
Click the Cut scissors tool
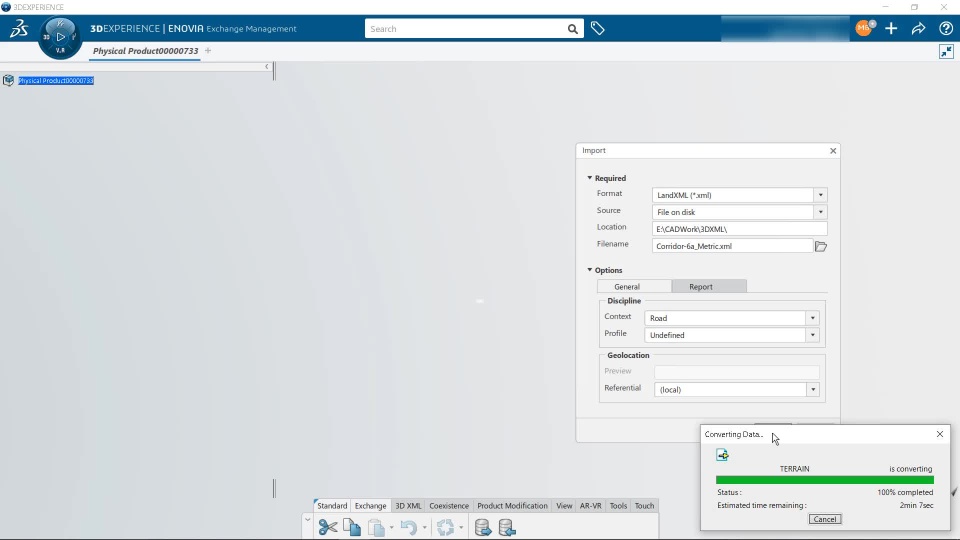(x=328, y=527)
